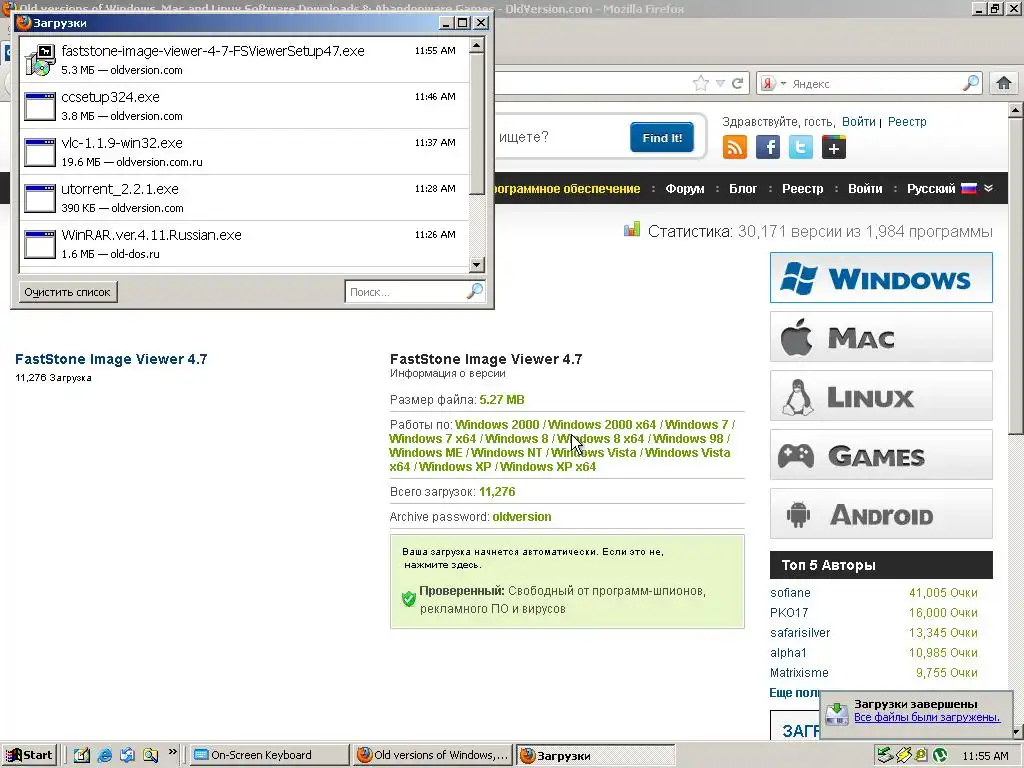
Task: Click Войти in the black menu bar
Action: pos(865,189)
